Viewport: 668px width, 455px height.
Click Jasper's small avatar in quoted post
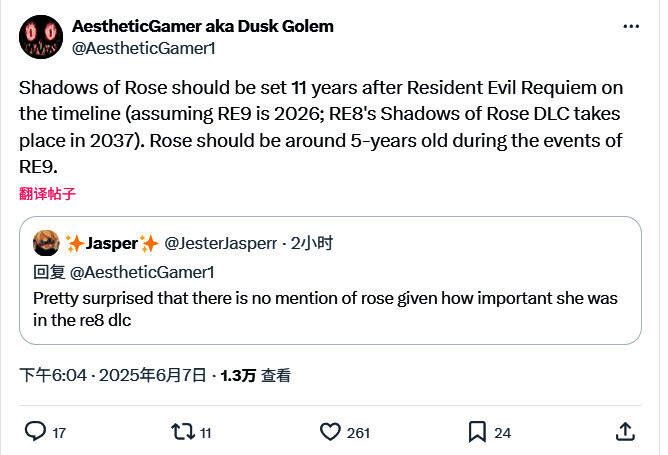[x=46, y=243]
